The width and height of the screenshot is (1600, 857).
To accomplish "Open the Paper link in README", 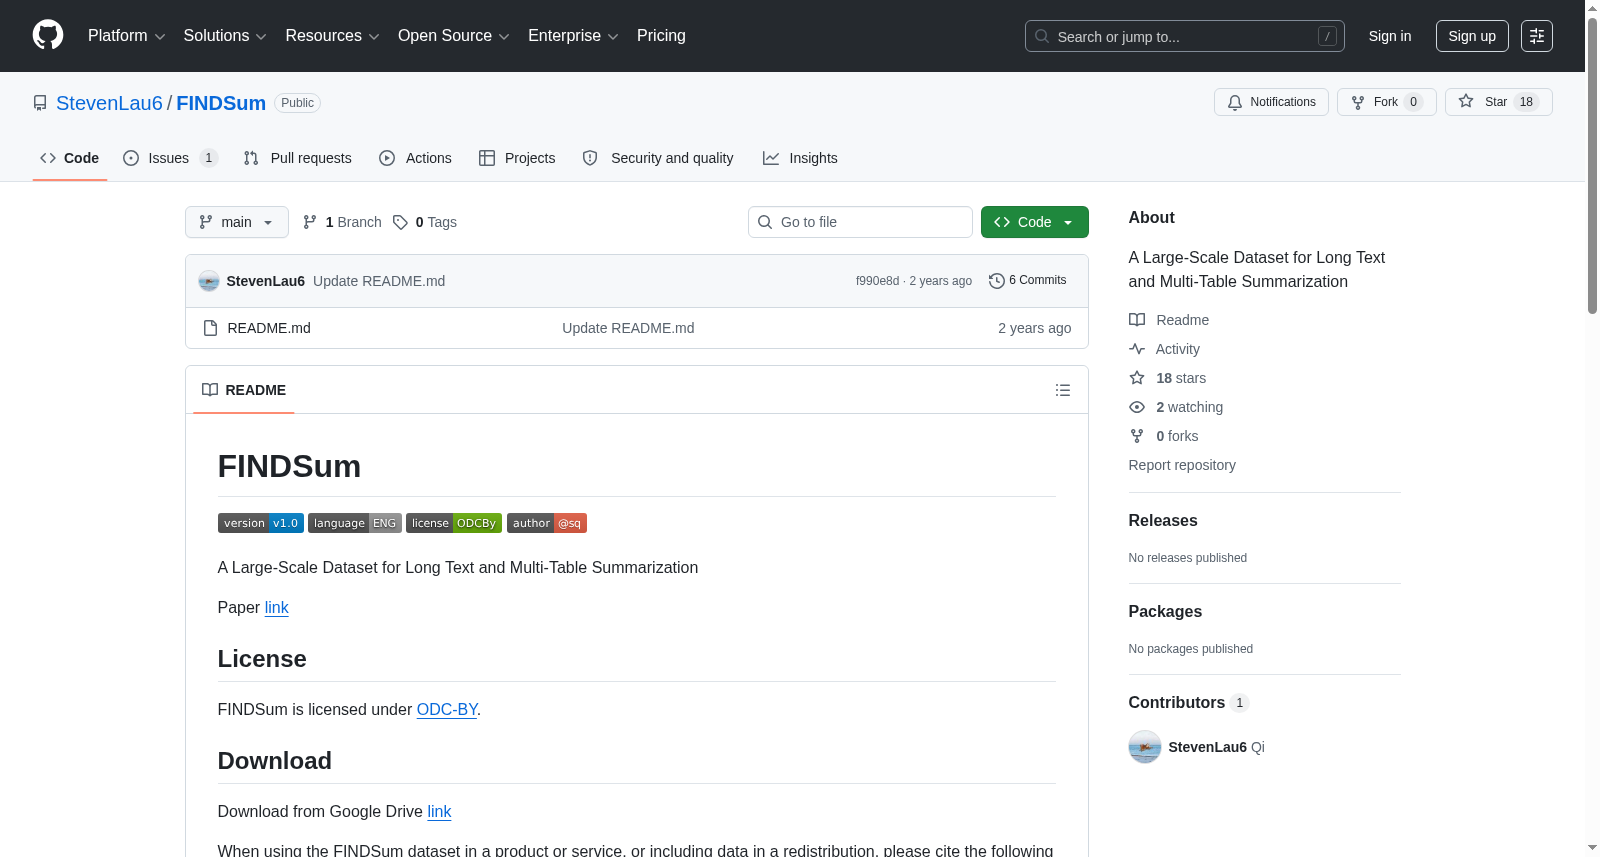I will (x=276, y=607).
